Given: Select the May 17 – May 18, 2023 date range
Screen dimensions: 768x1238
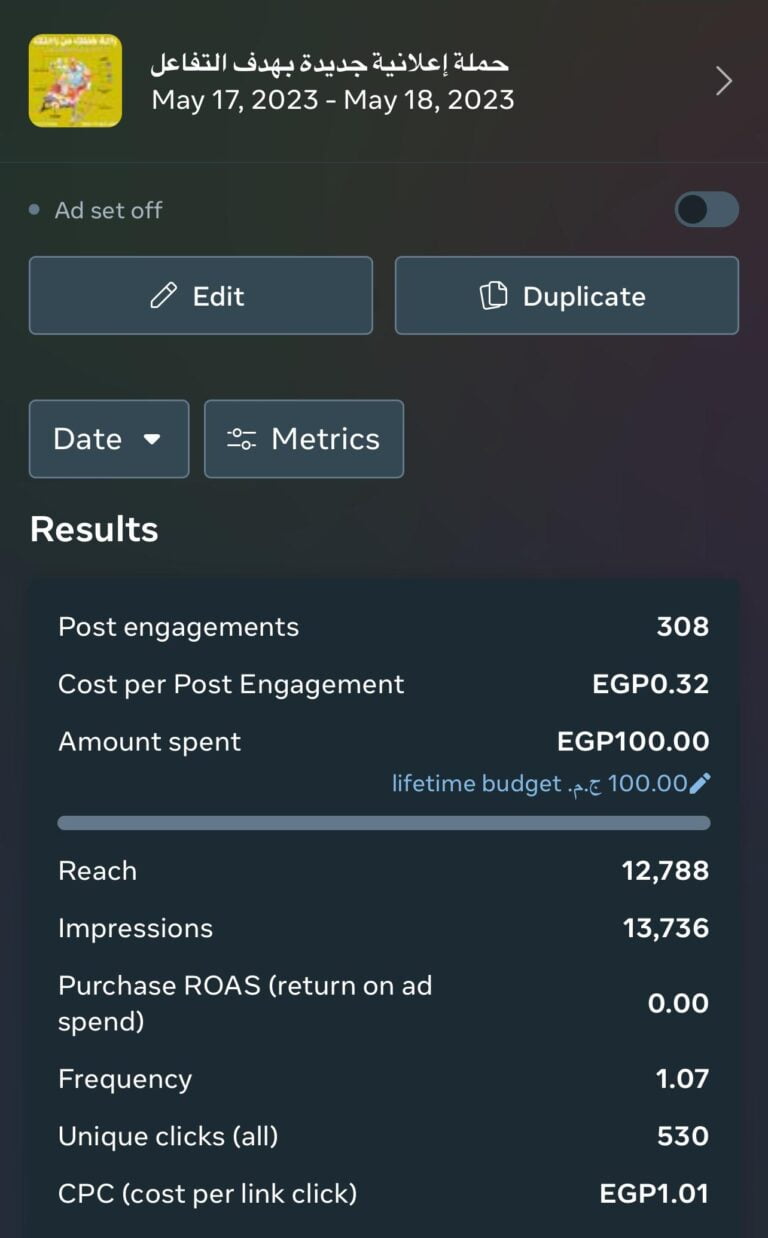Looking at the screenshot, I should pos(332,100).
